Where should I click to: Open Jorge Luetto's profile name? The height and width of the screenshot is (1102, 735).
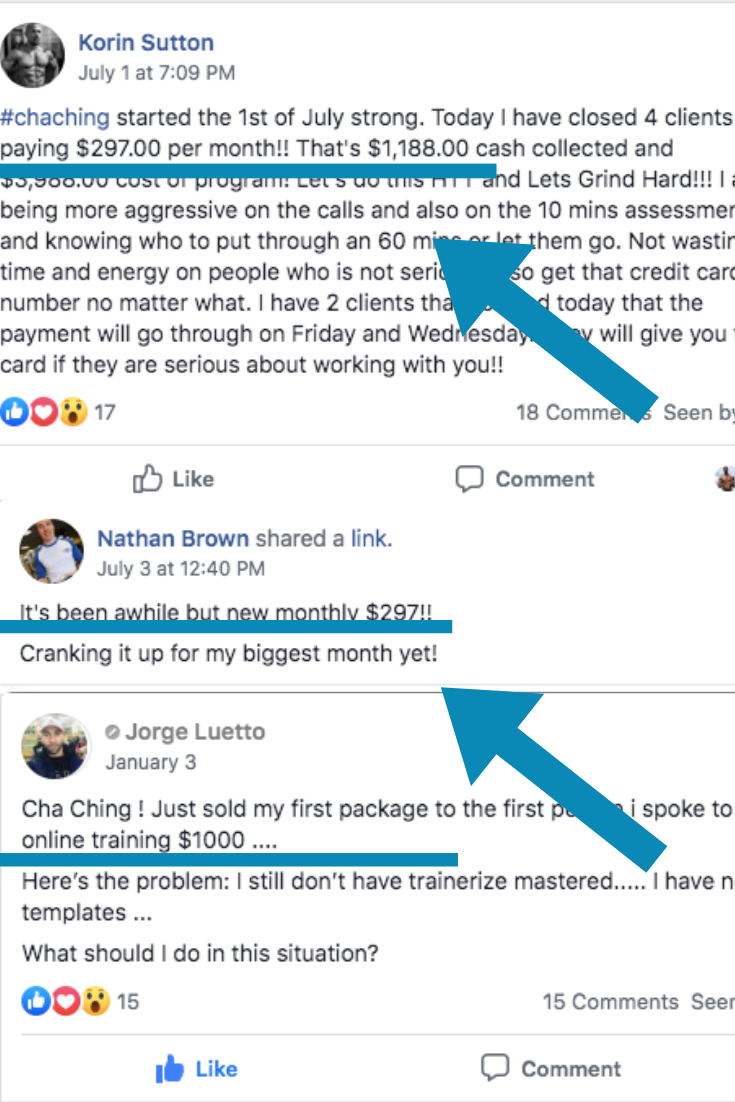point(195,732)
